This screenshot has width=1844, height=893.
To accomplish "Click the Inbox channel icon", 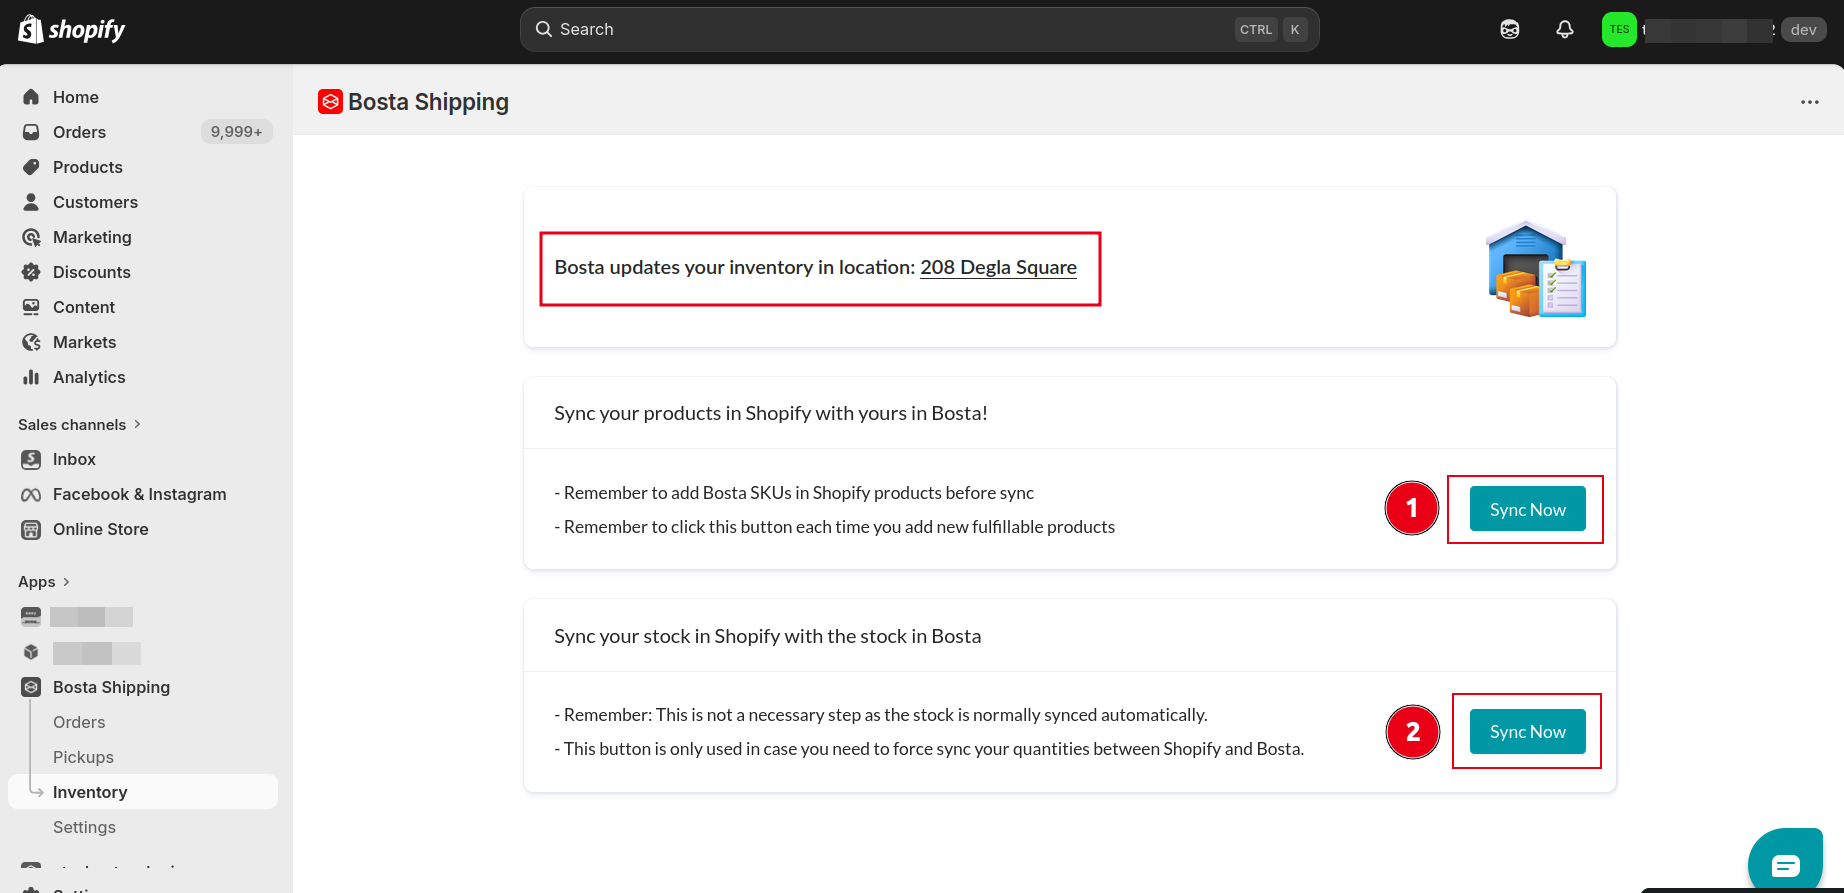I will (x=31, y=459).
